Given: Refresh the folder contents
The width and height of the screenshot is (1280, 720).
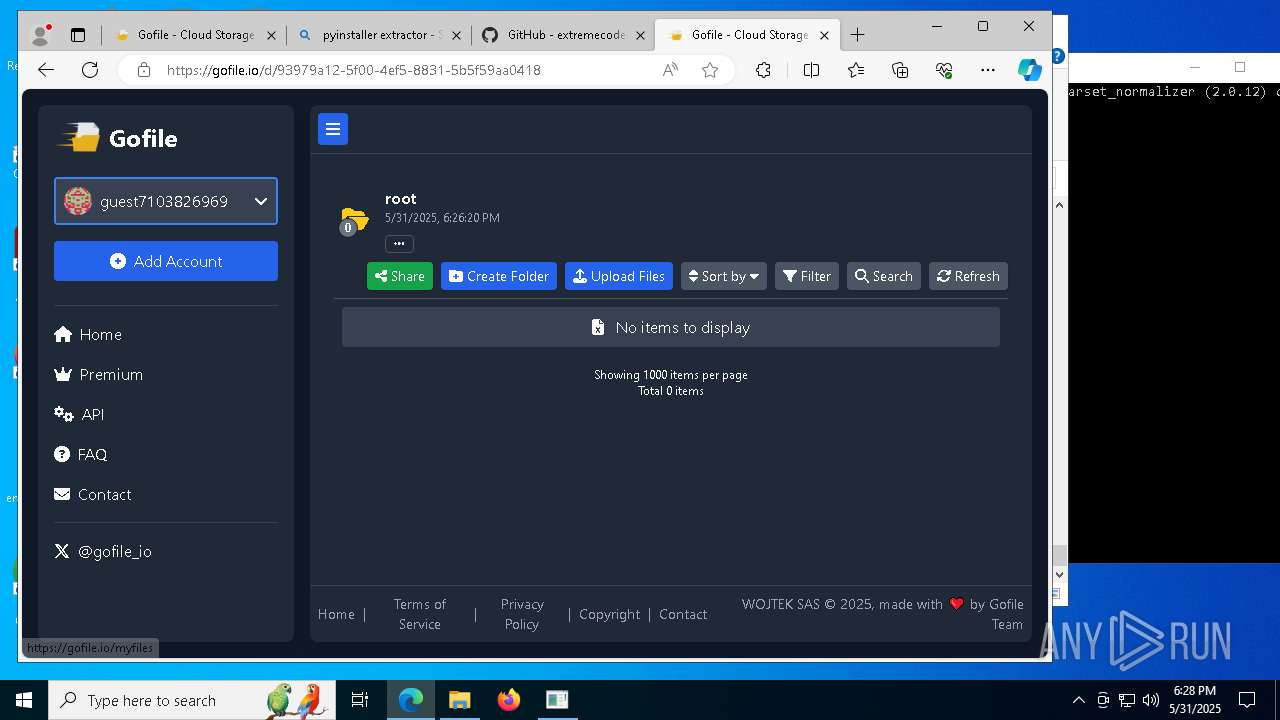Looking at the screenshot, I should point(968,276).
